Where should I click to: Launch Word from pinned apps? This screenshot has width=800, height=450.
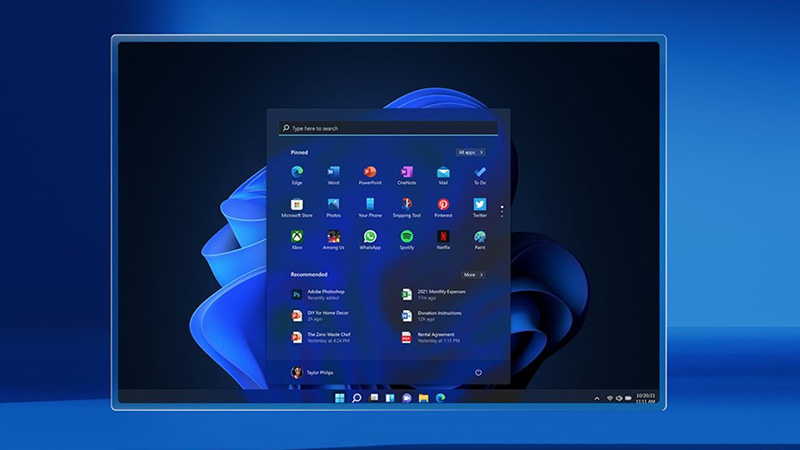tap(333, 175)
